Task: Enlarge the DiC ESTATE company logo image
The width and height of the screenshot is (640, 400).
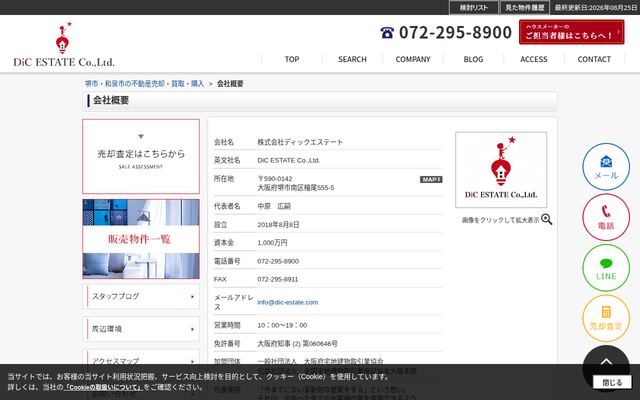Action: point(501,170)
